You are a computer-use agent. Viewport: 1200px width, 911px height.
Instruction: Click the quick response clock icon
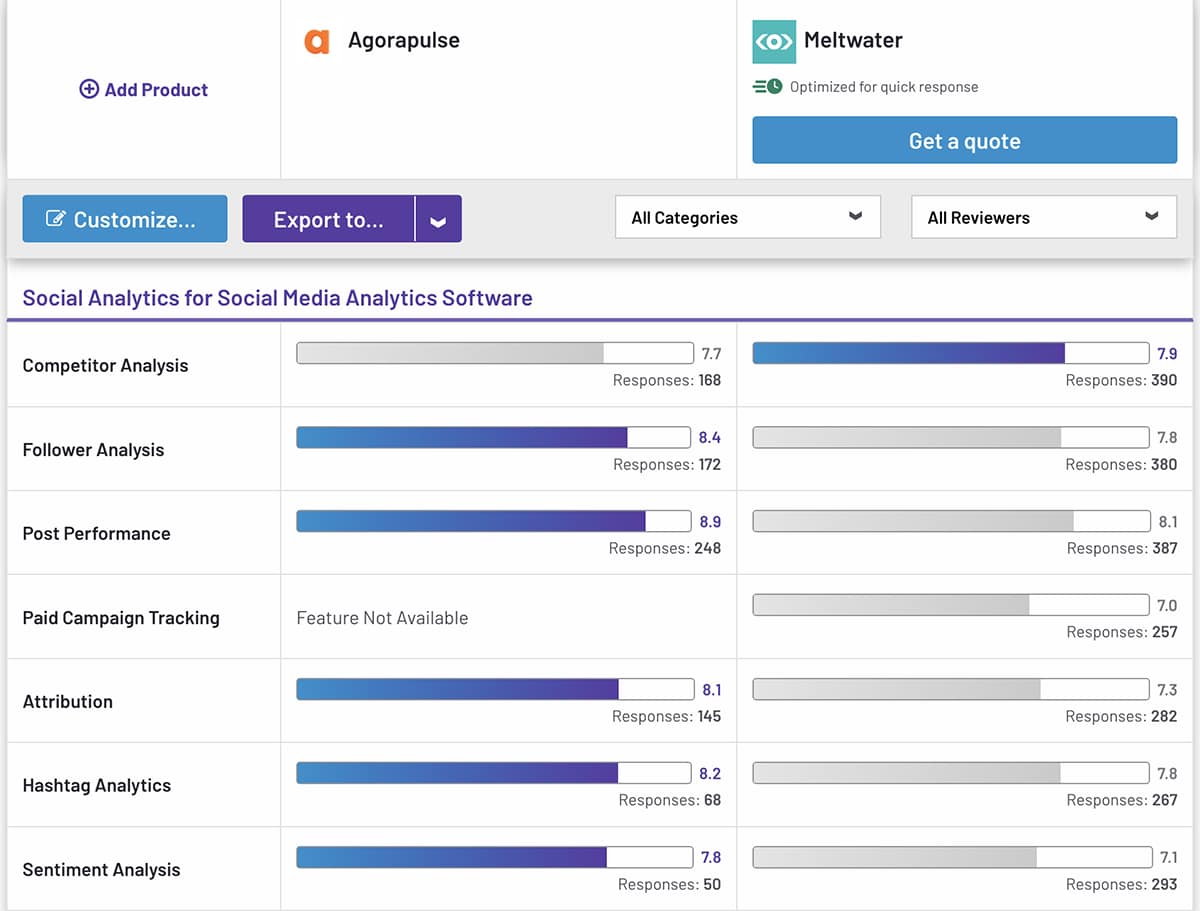767,87
